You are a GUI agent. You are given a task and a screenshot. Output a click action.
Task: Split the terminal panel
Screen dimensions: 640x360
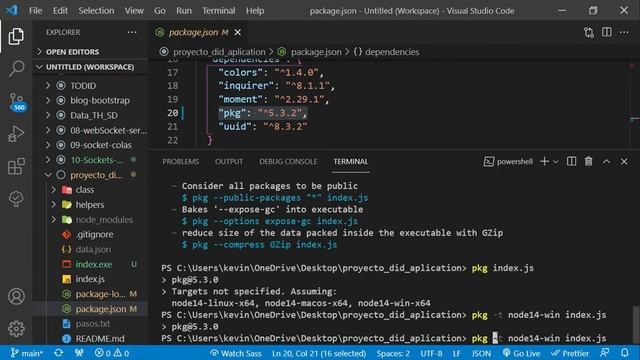pos(571,162)
